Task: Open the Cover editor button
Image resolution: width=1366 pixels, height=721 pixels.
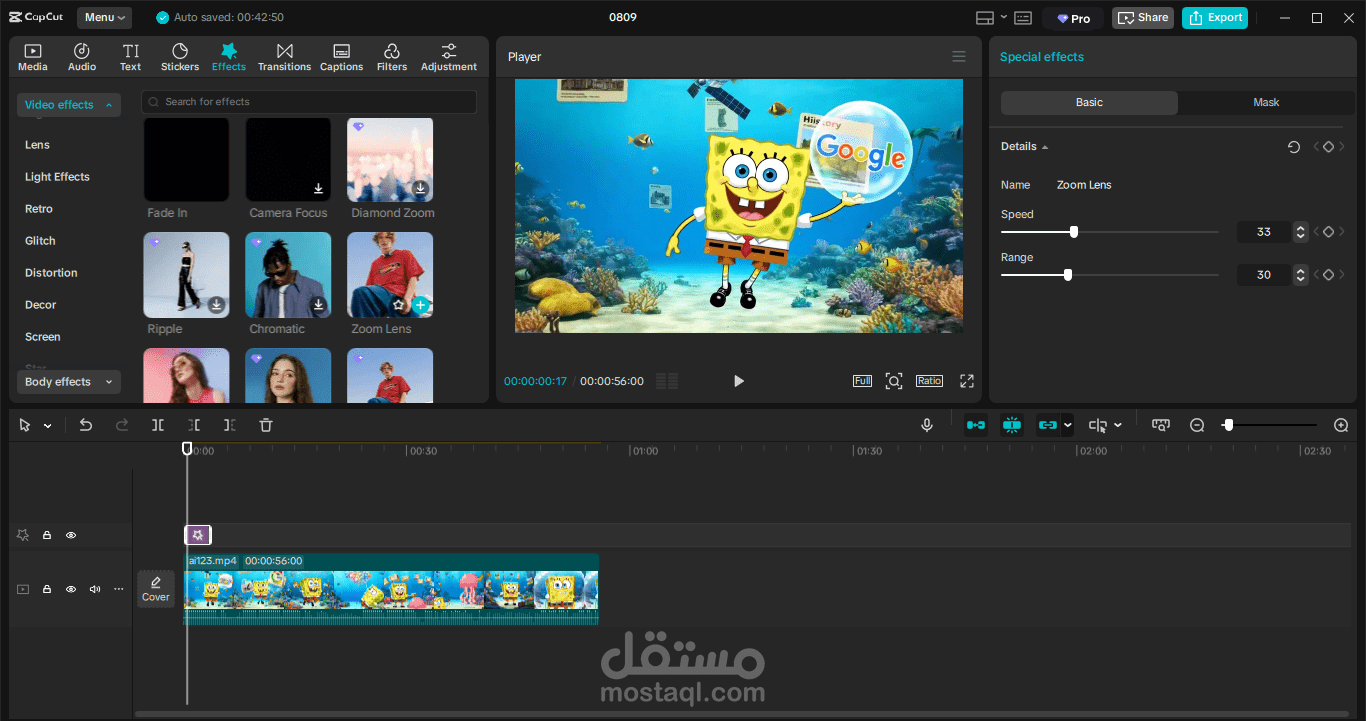Action: tap(156, 589)
